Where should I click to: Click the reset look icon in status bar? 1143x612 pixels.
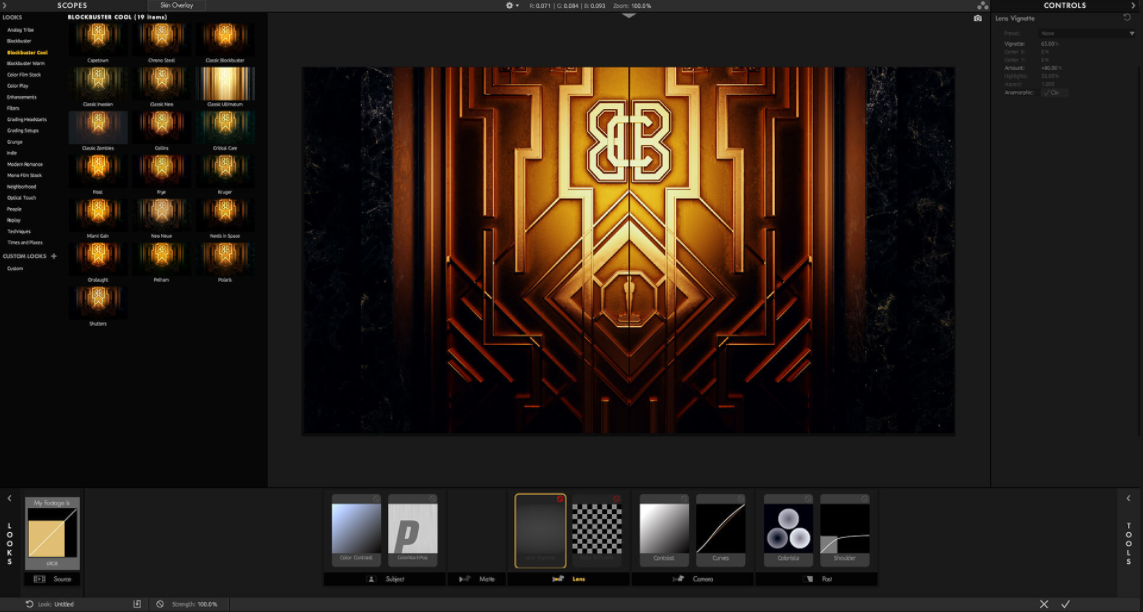(x=29, y=604)
